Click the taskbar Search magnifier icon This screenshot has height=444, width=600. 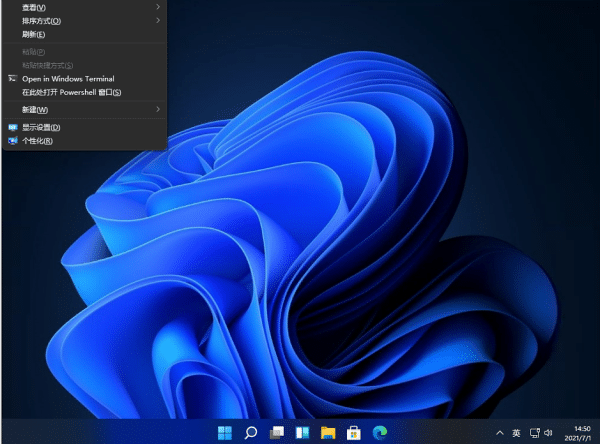[x=251, y=432]
